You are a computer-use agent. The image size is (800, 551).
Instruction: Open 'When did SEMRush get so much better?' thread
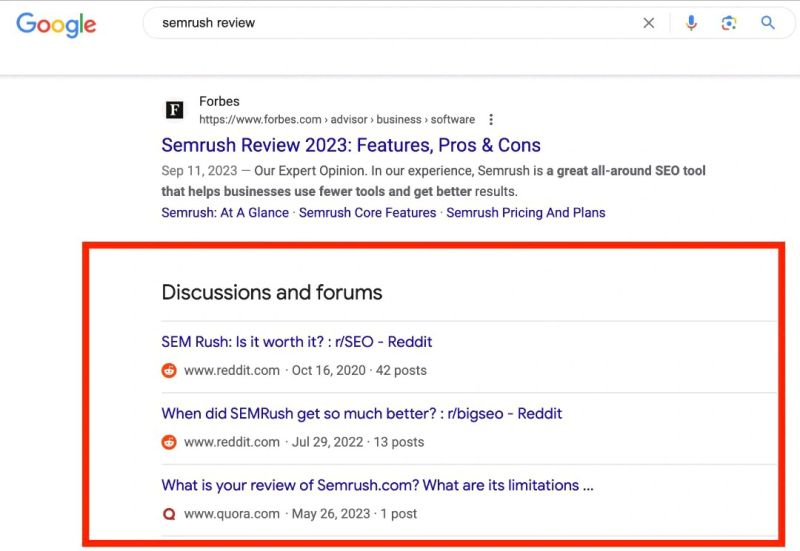(x=361, y=414)
